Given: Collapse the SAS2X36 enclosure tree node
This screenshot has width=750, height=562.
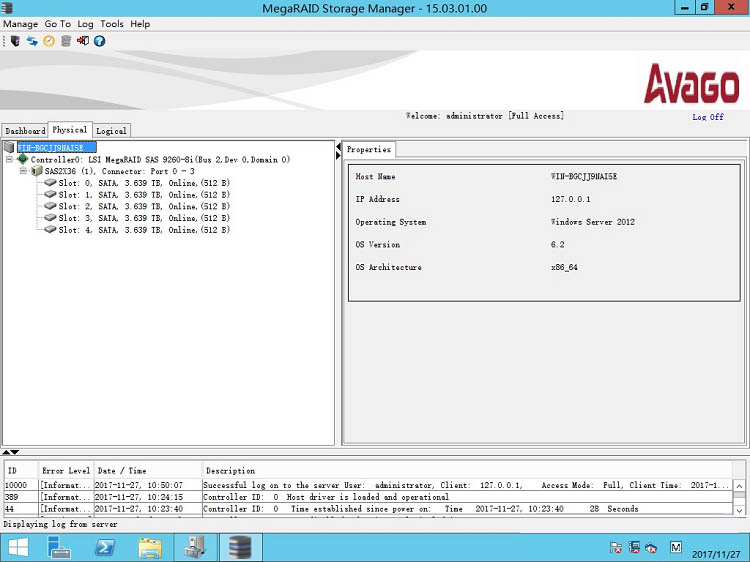Looking at the screenshot, I should [23, 171].
